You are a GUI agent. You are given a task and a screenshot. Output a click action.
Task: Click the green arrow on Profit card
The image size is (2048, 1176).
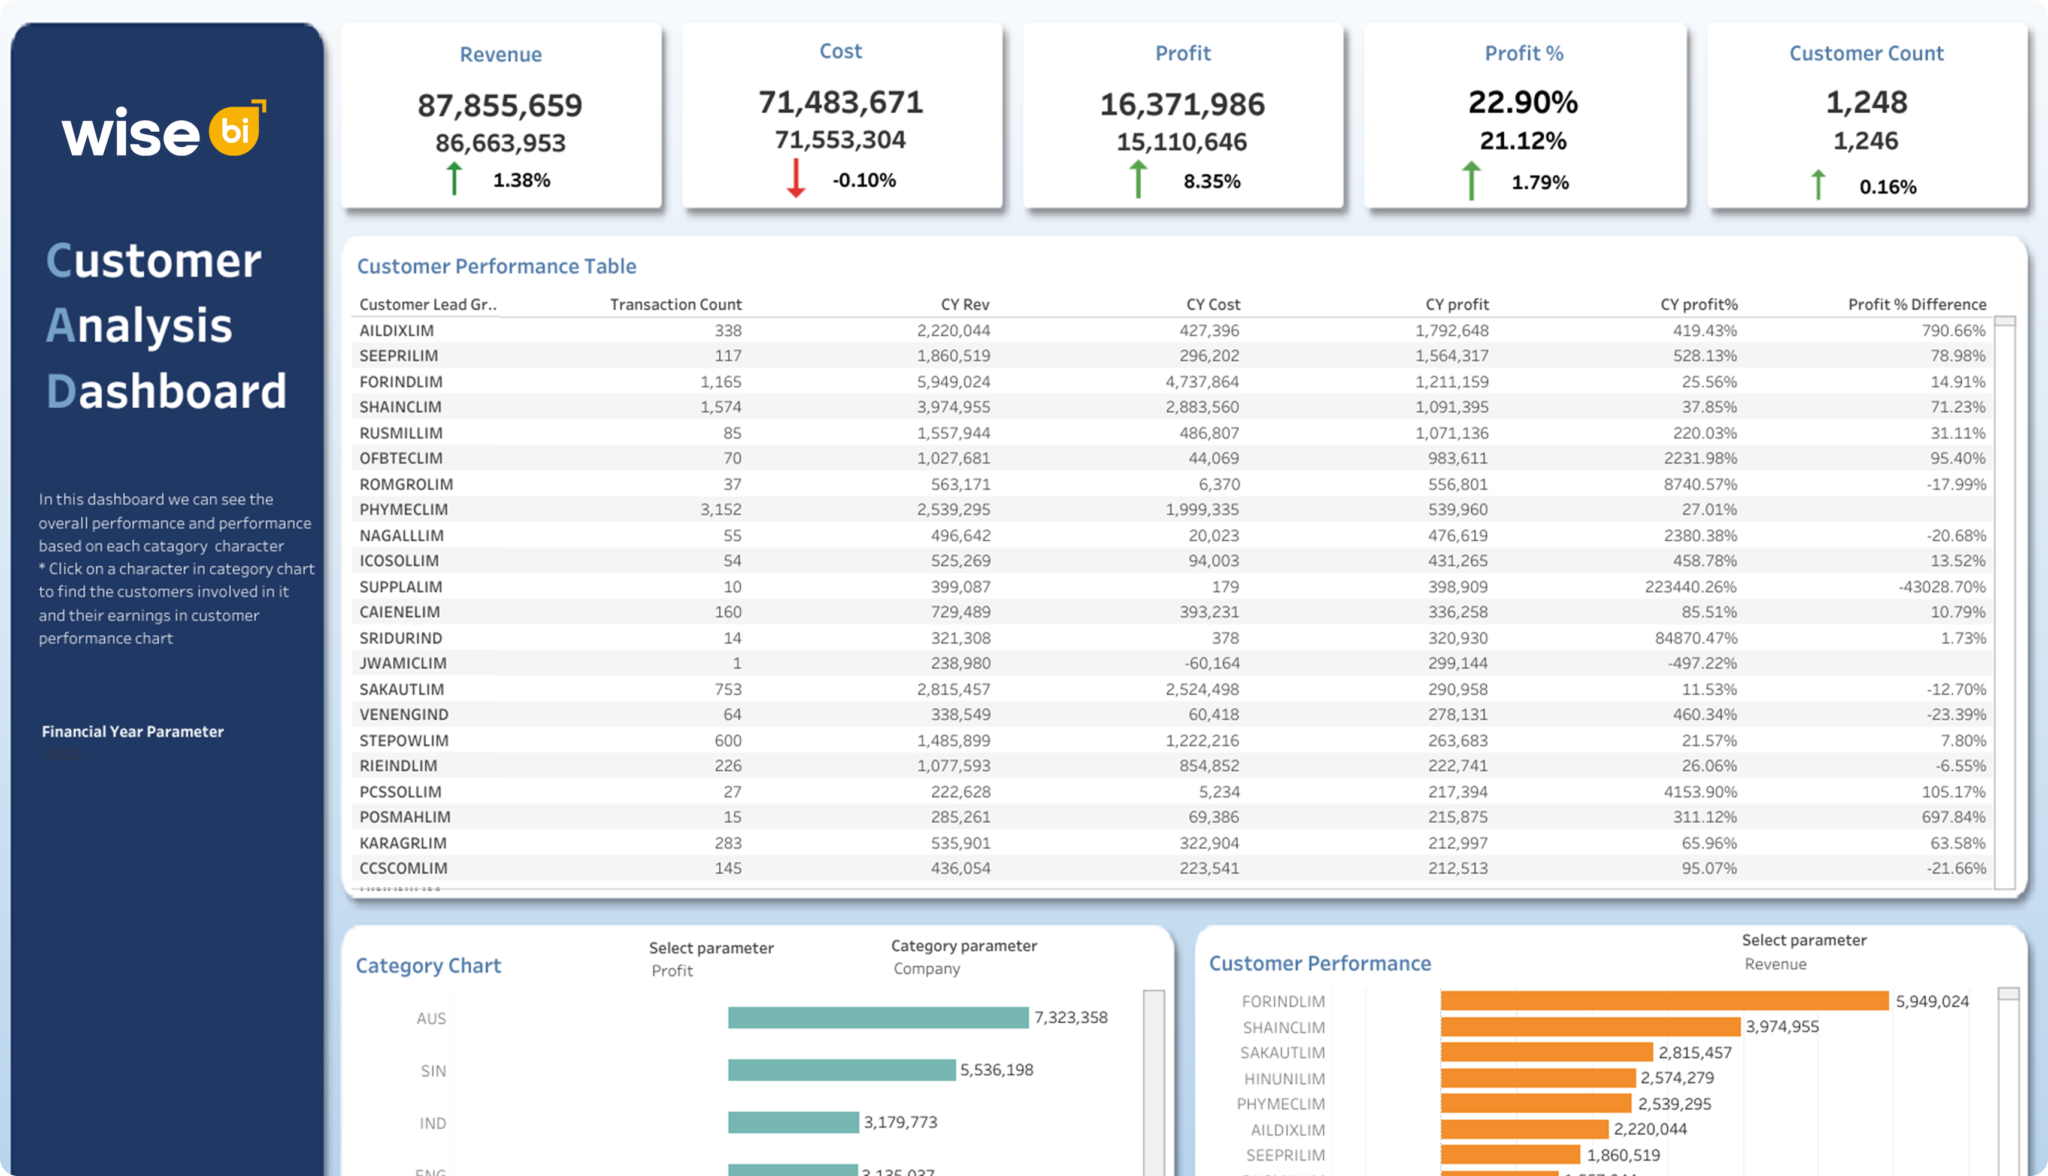pyautogui.click(x=1137, y=176)
